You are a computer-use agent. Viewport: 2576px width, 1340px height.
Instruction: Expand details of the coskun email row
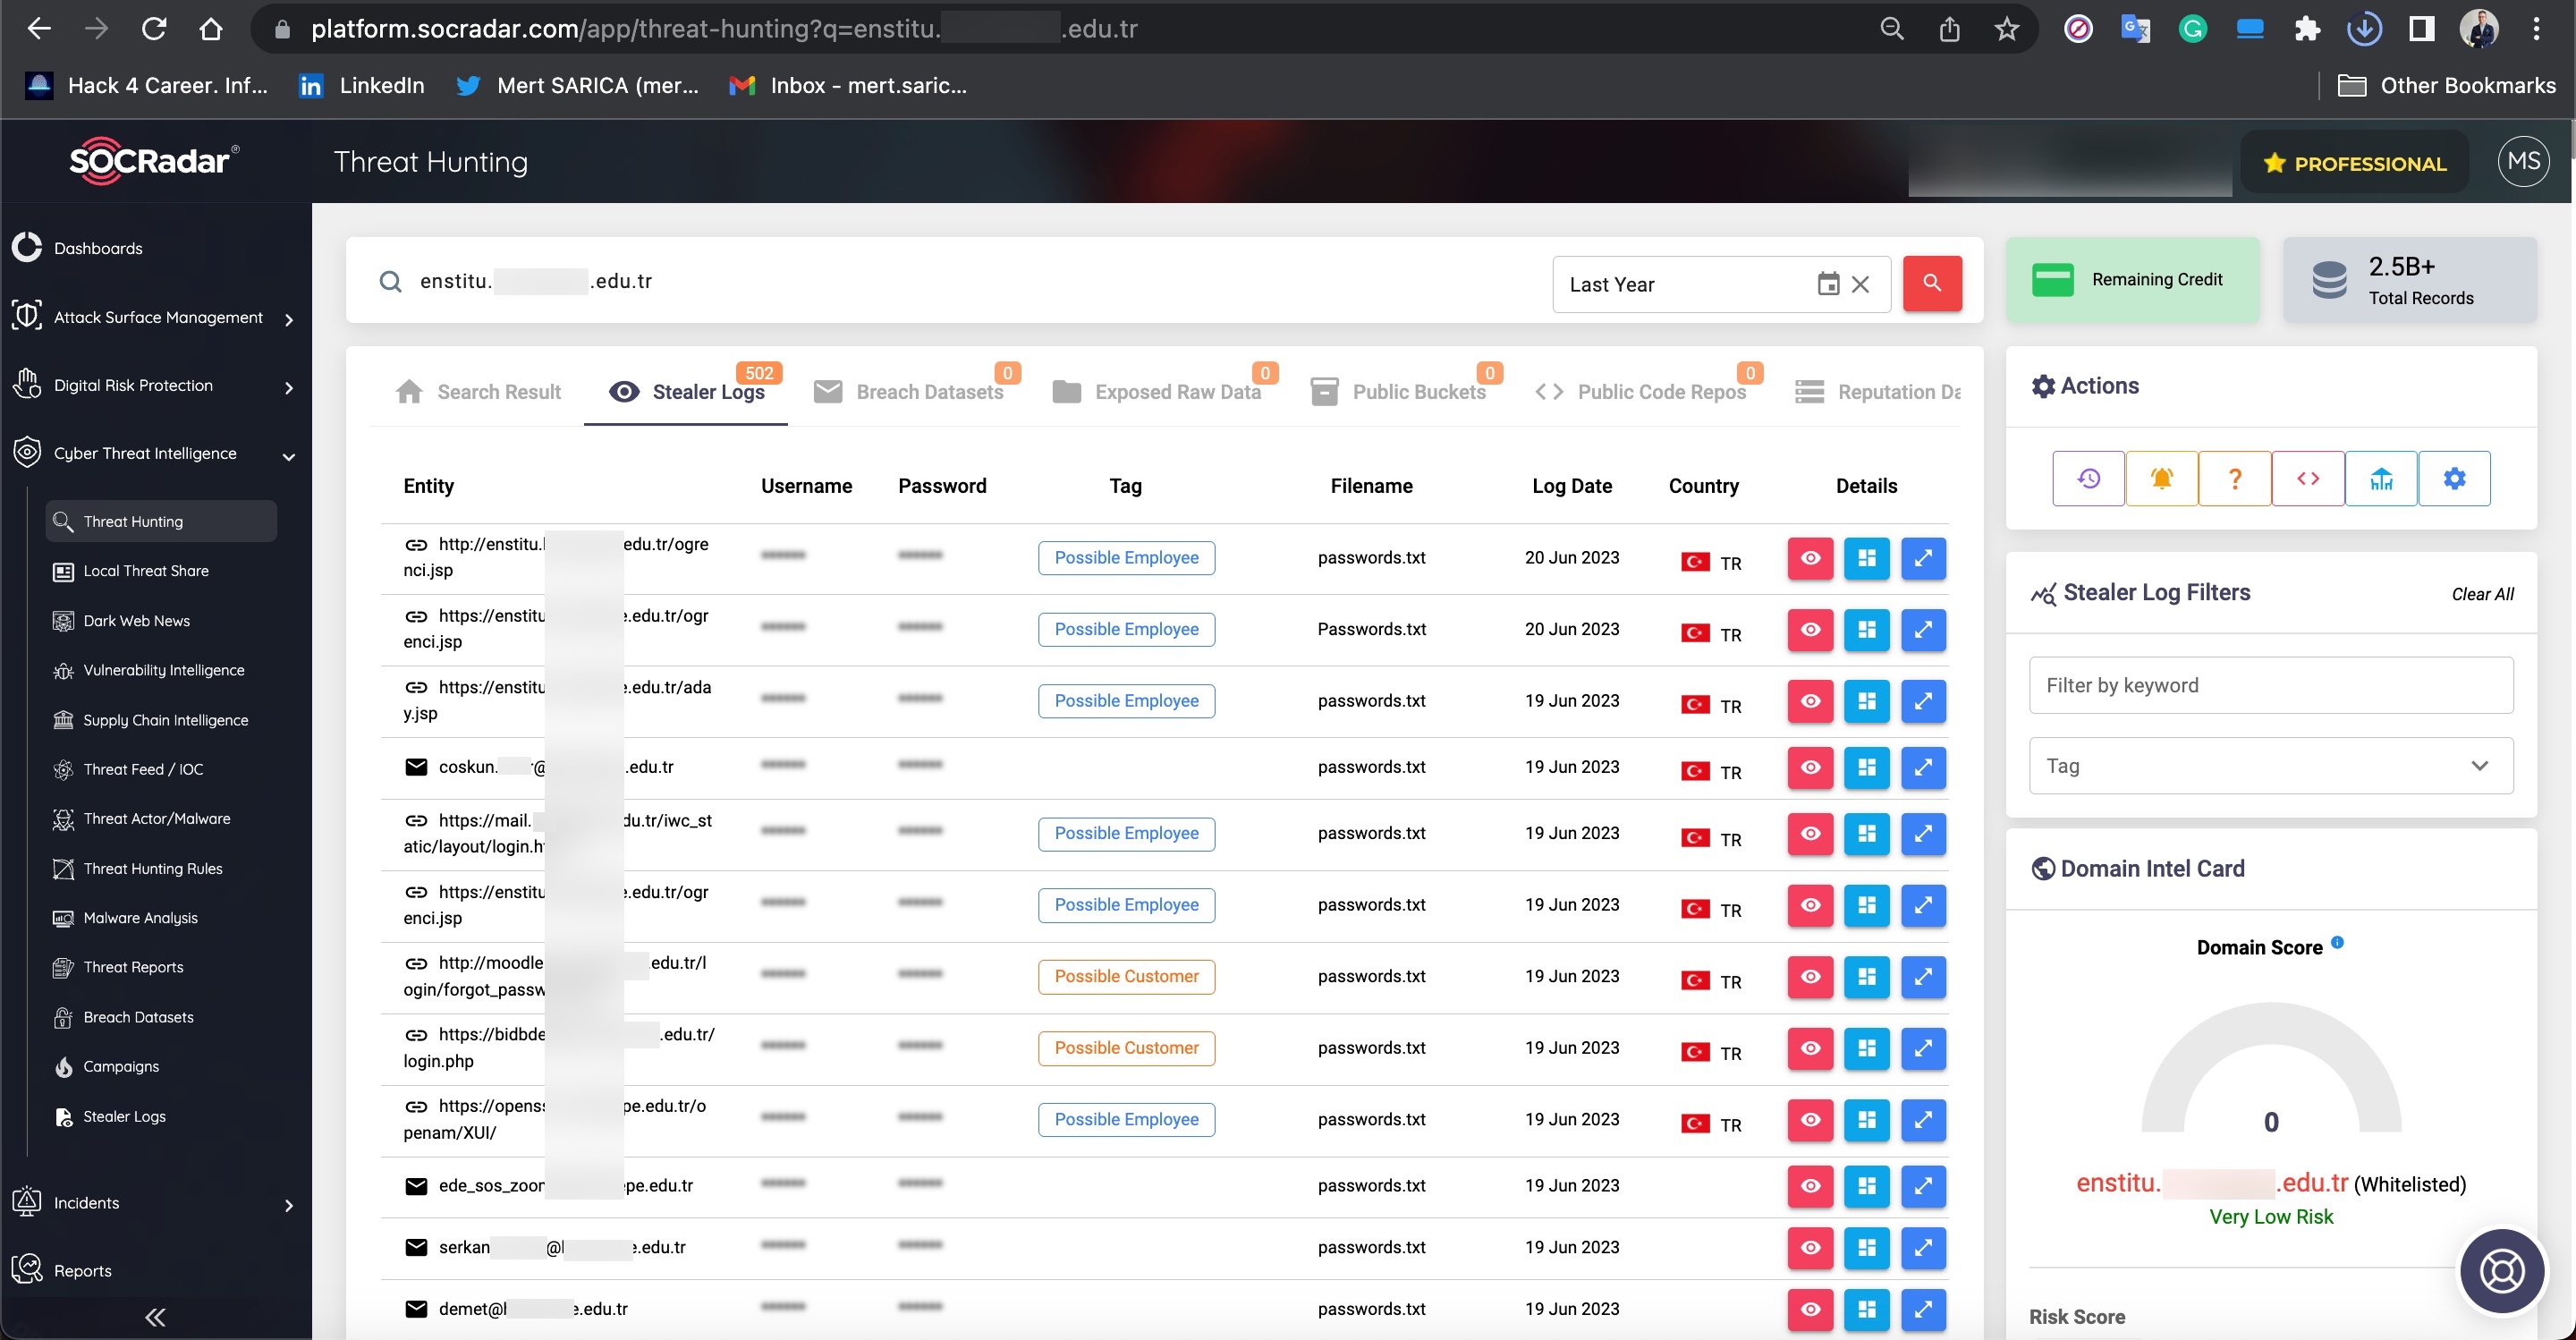pyautogui.click(x=1922, y=767)
